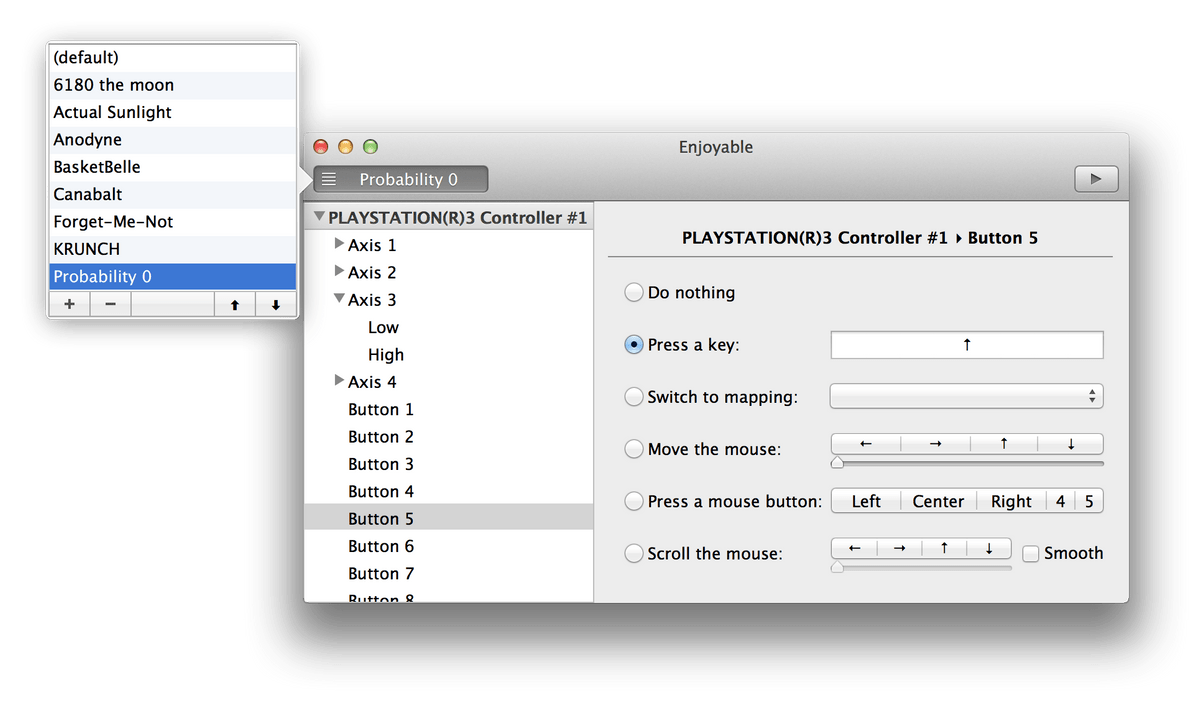Select the Actual Sunlight mapping
The width and height of the screenshot is (1200, 701).
[x=172, y=112]
